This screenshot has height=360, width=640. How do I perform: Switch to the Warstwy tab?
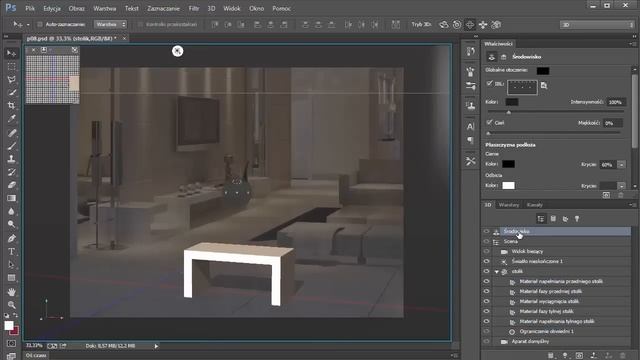[x=509, y=205]
